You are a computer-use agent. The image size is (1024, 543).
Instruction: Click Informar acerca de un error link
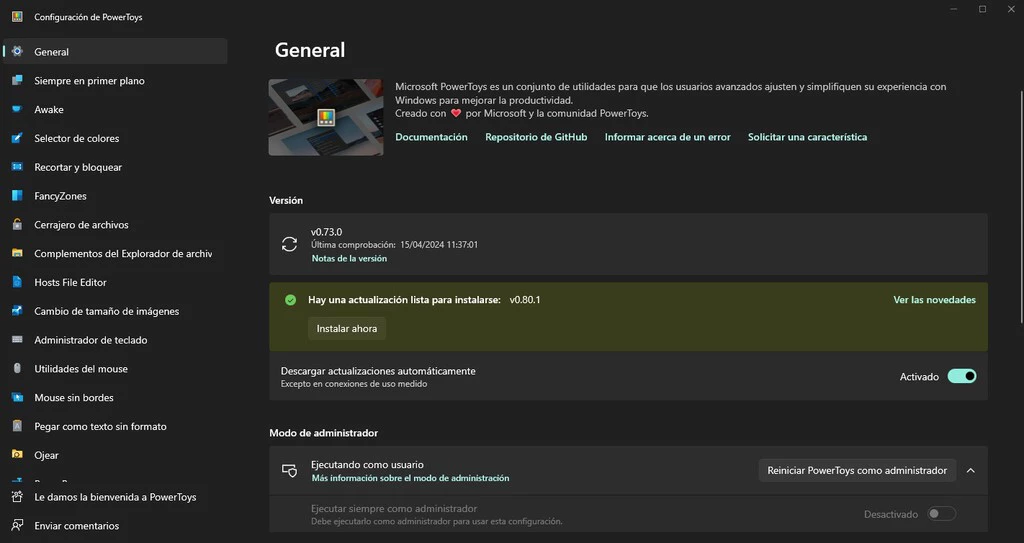click(x=667, y=137)
